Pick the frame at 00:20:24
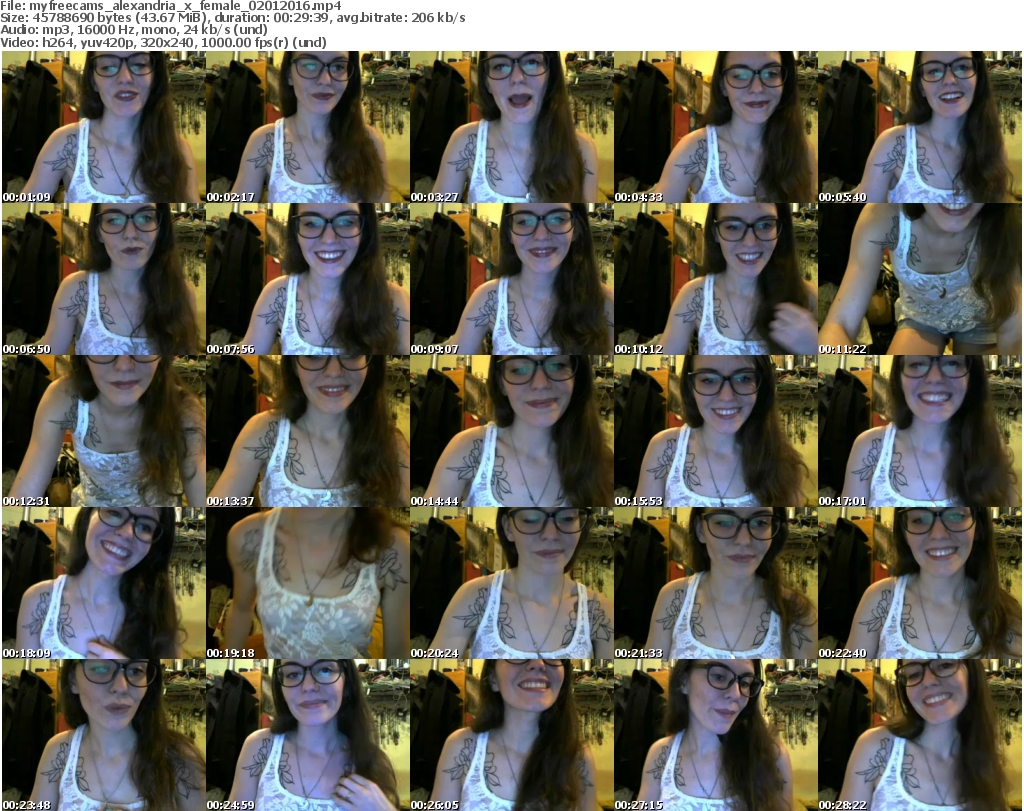 511,583
